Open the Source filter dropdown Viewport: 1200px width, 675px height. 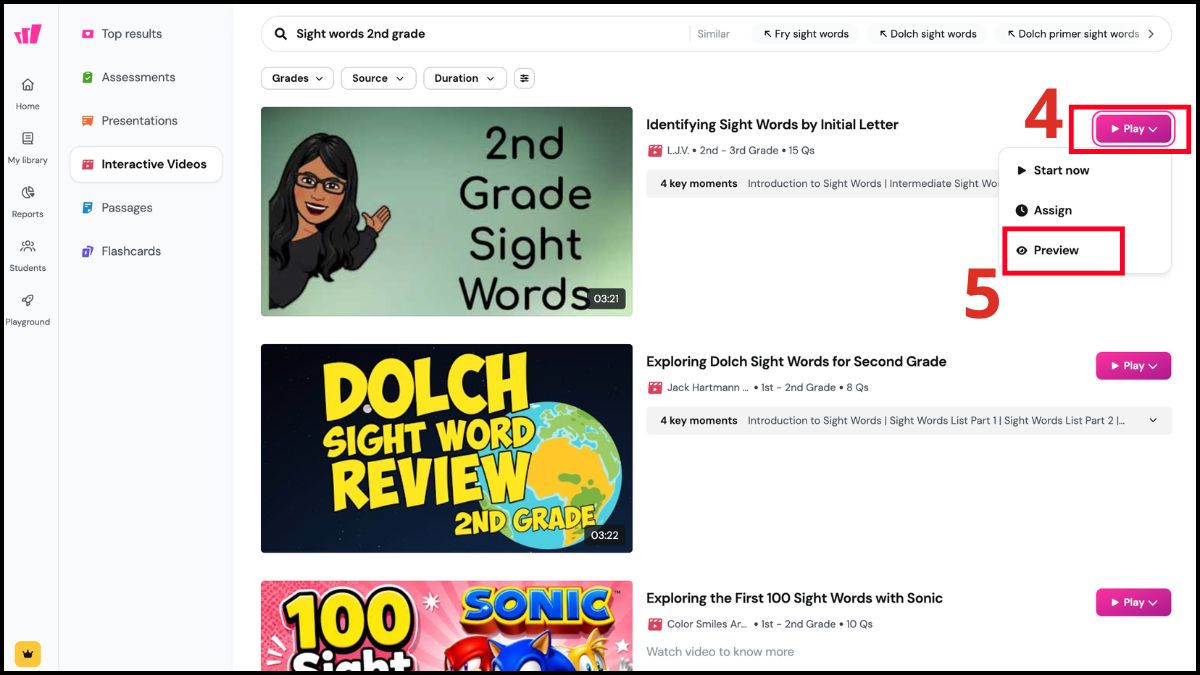[x=378, y=78]
